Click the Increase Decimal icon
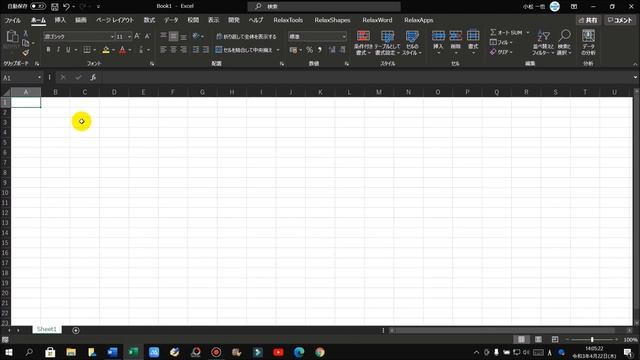 (x=332, y=50)
